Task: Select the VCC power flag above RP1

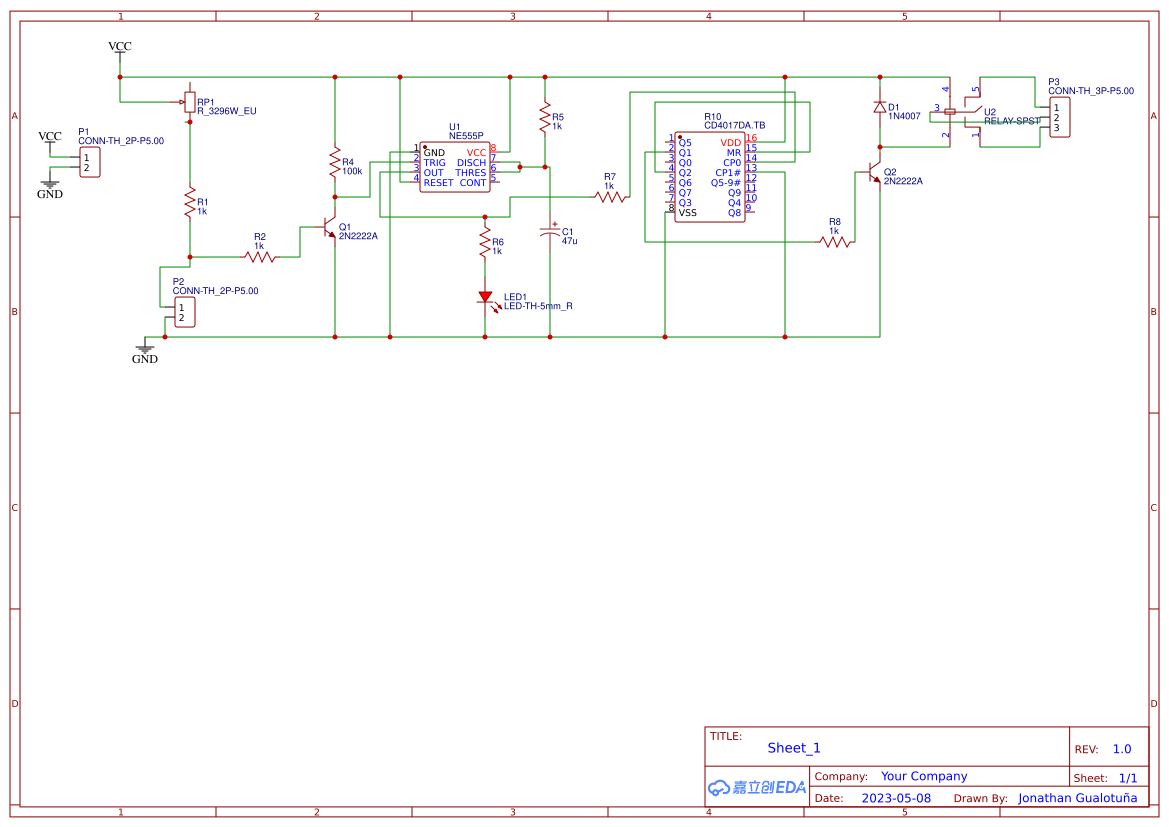Action: 119,46
